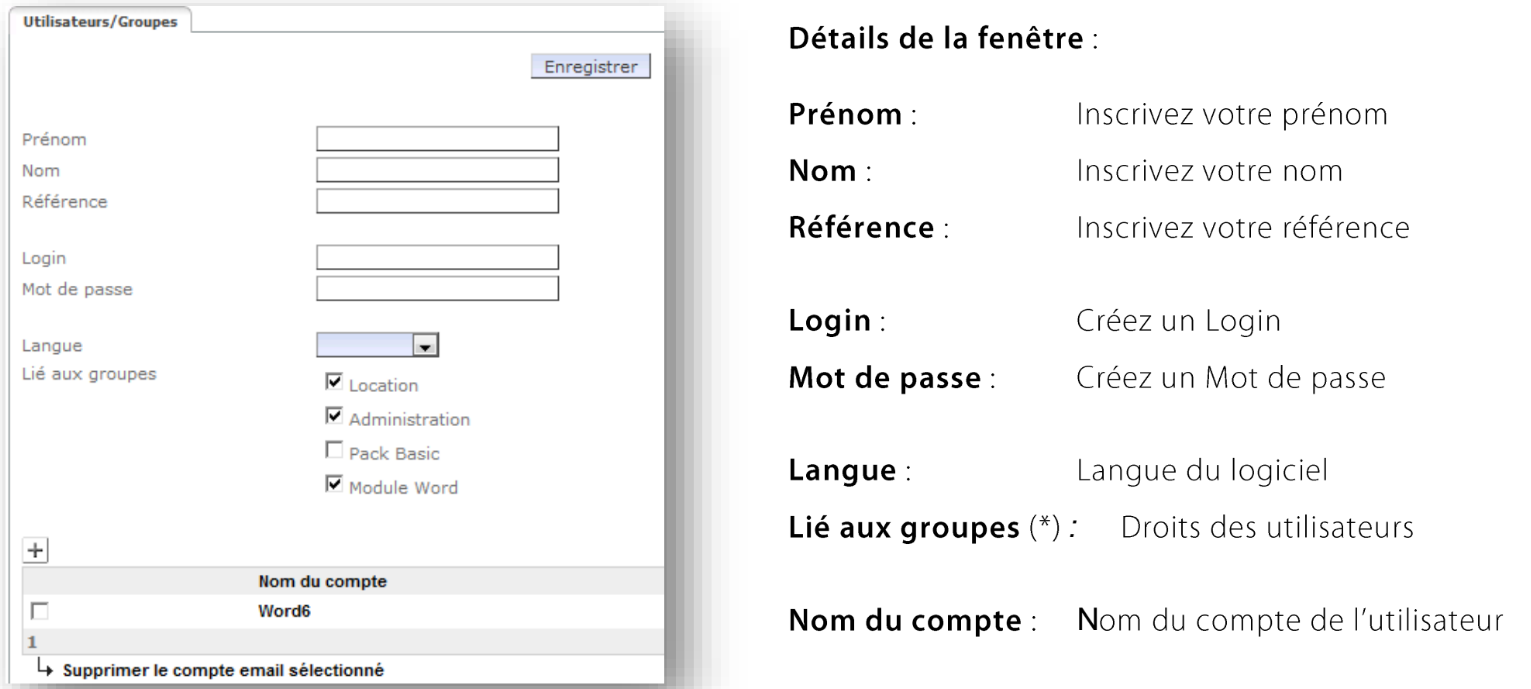Toggle the Module Word checkbox
1531x689 pixels.
tap(331, 487)
